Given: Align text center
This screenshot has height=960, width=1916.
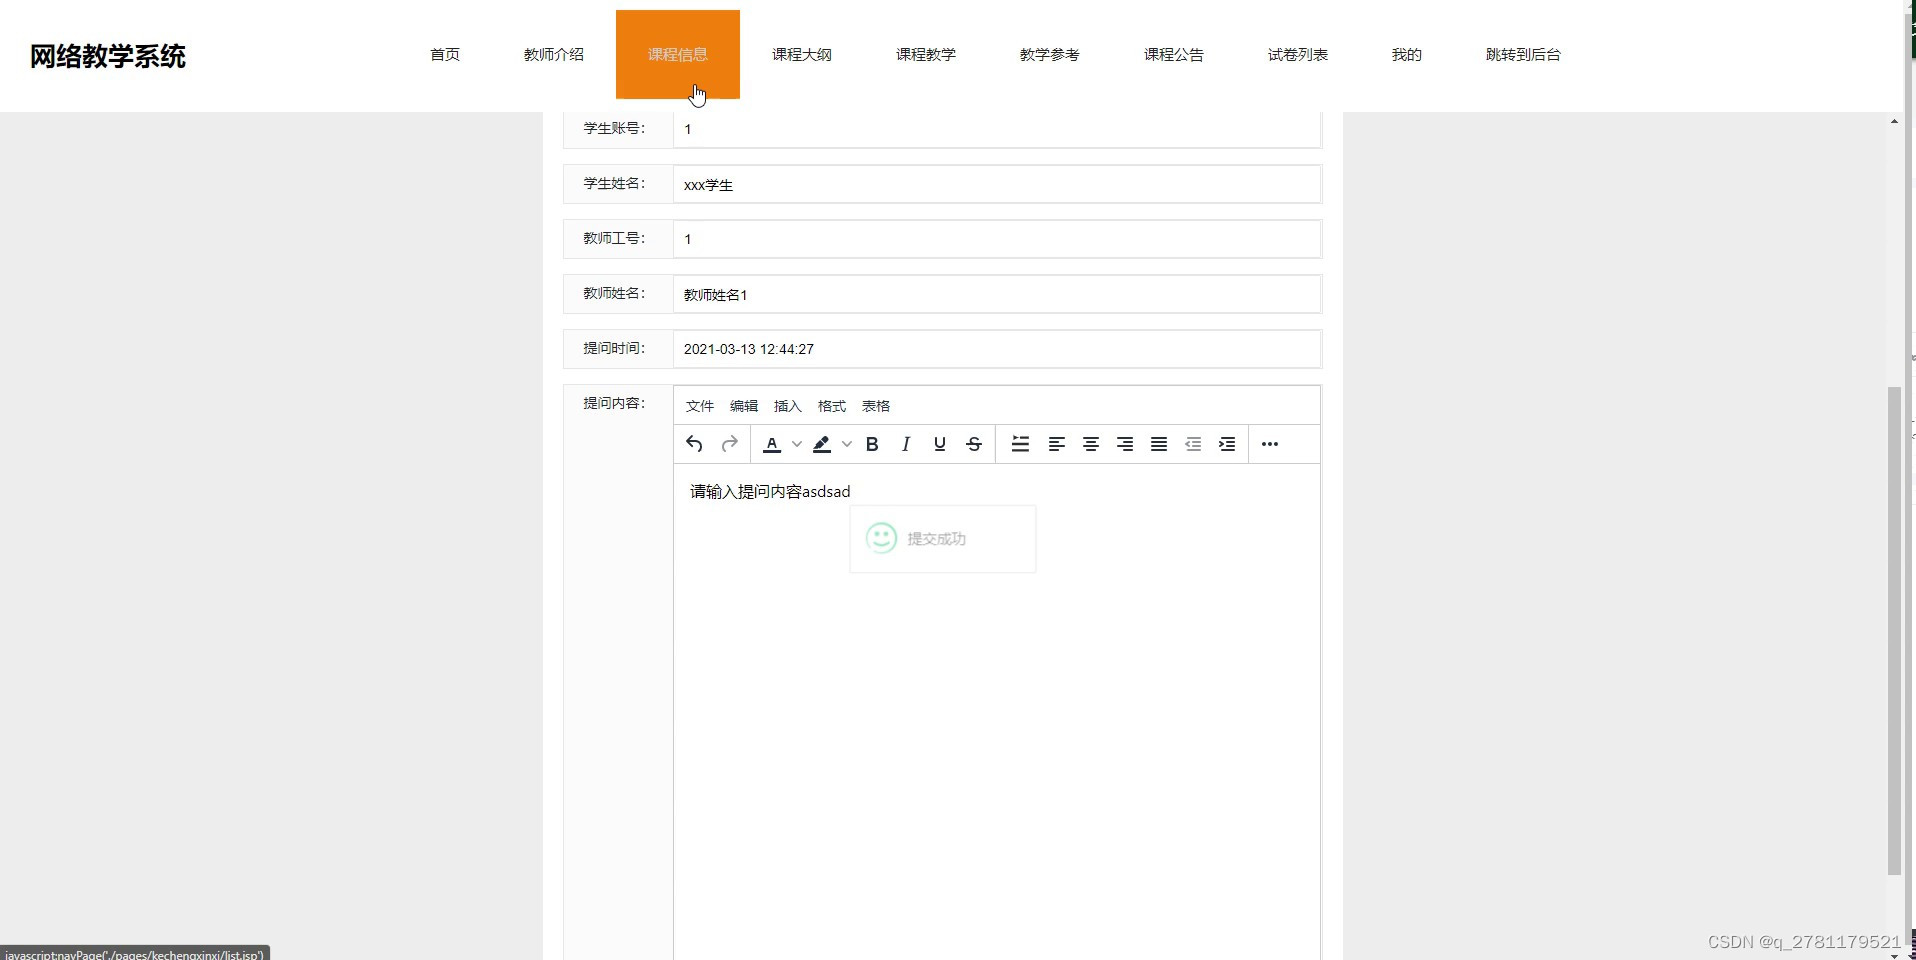Looking at the screenshot, I should pyautogui.click(x=1091, y=444).
